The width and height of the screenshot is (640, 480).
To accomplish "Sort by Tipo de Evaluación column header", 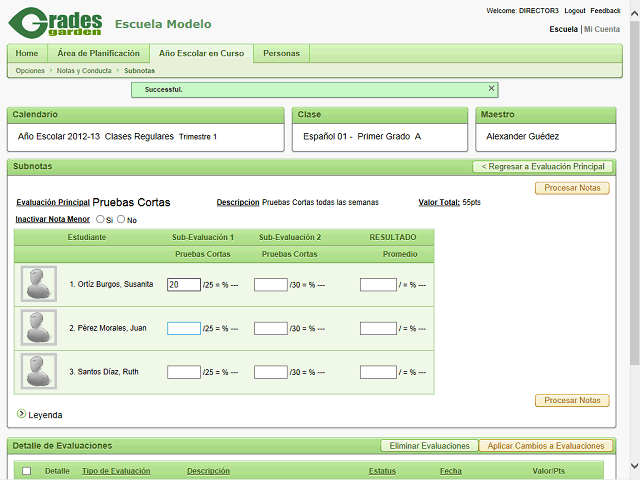I will click(x=116, y=471).
